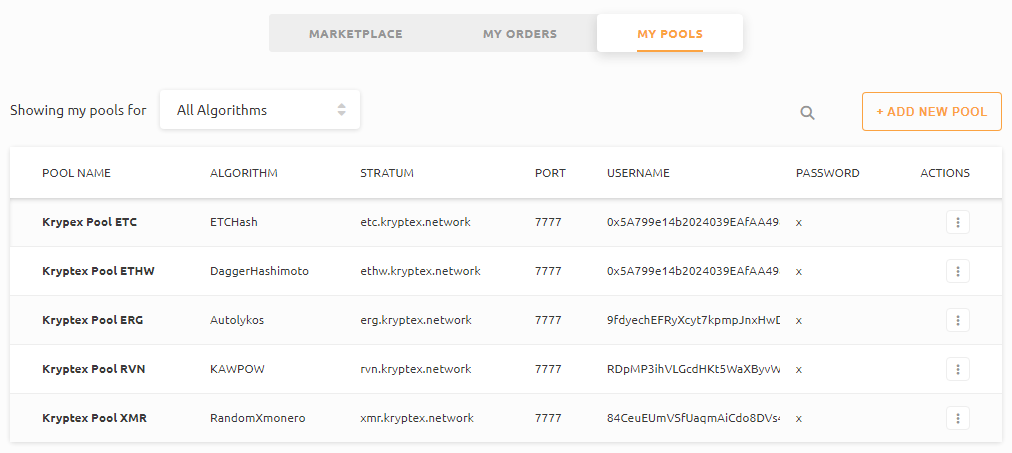Click the erg.kryptex.network stratum address
This screenshot has height=453, width=1012.
416,320
